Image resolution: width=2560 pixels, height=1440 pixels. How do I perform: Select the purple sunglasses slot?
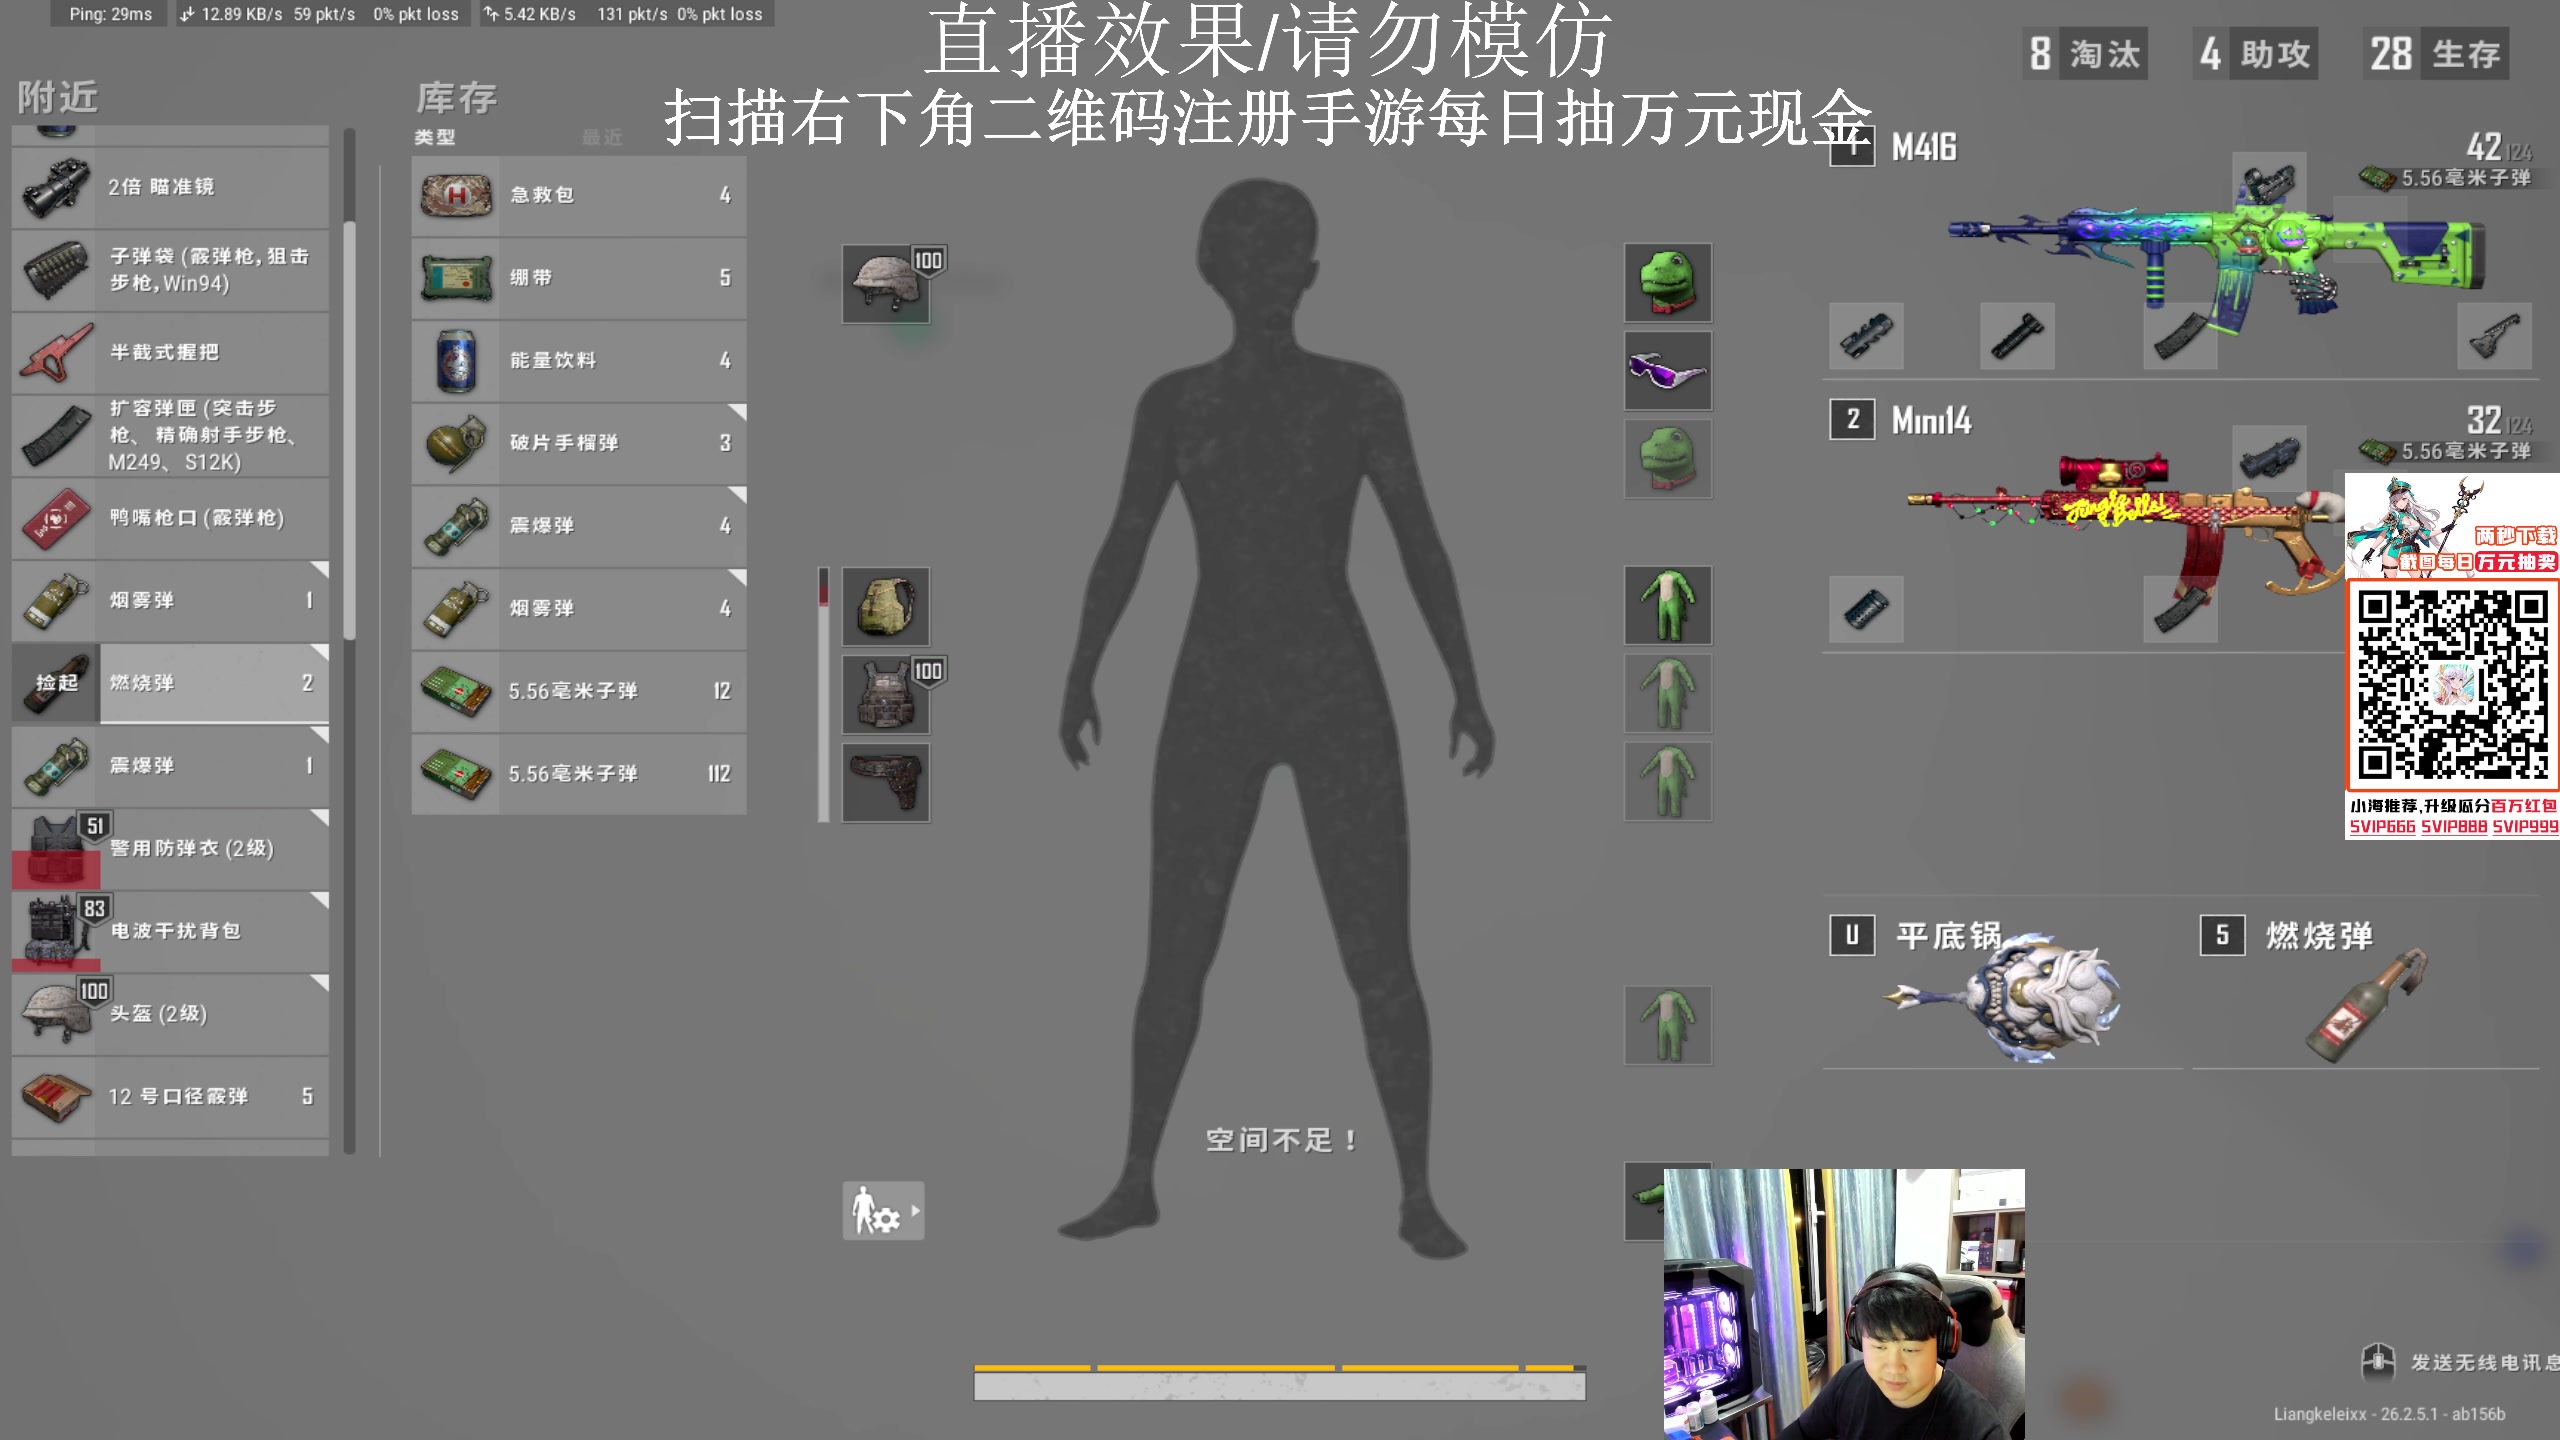[x=1668, y=370]
